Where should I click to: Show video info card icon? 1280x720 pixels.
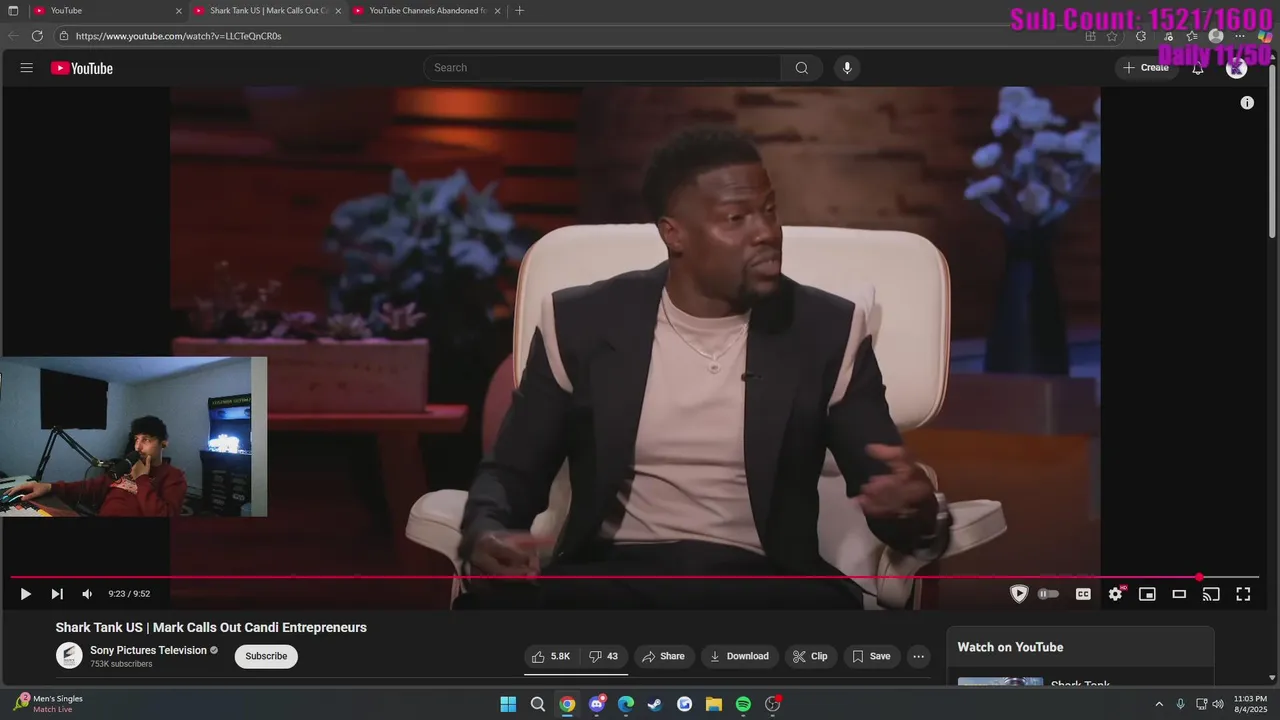tap(1247, 103)
